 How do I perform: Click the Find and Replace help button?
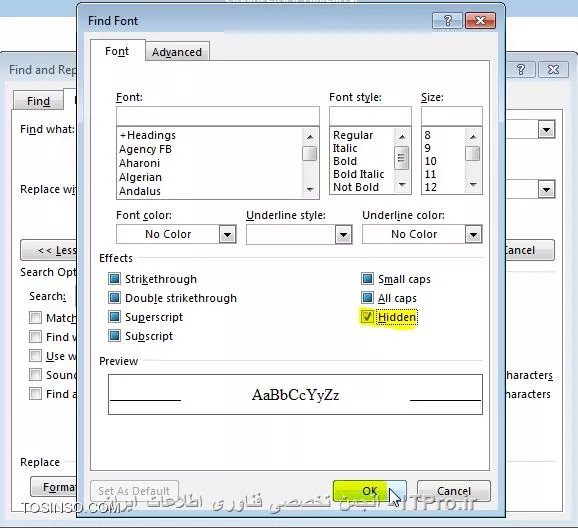(x=520, y=69)
